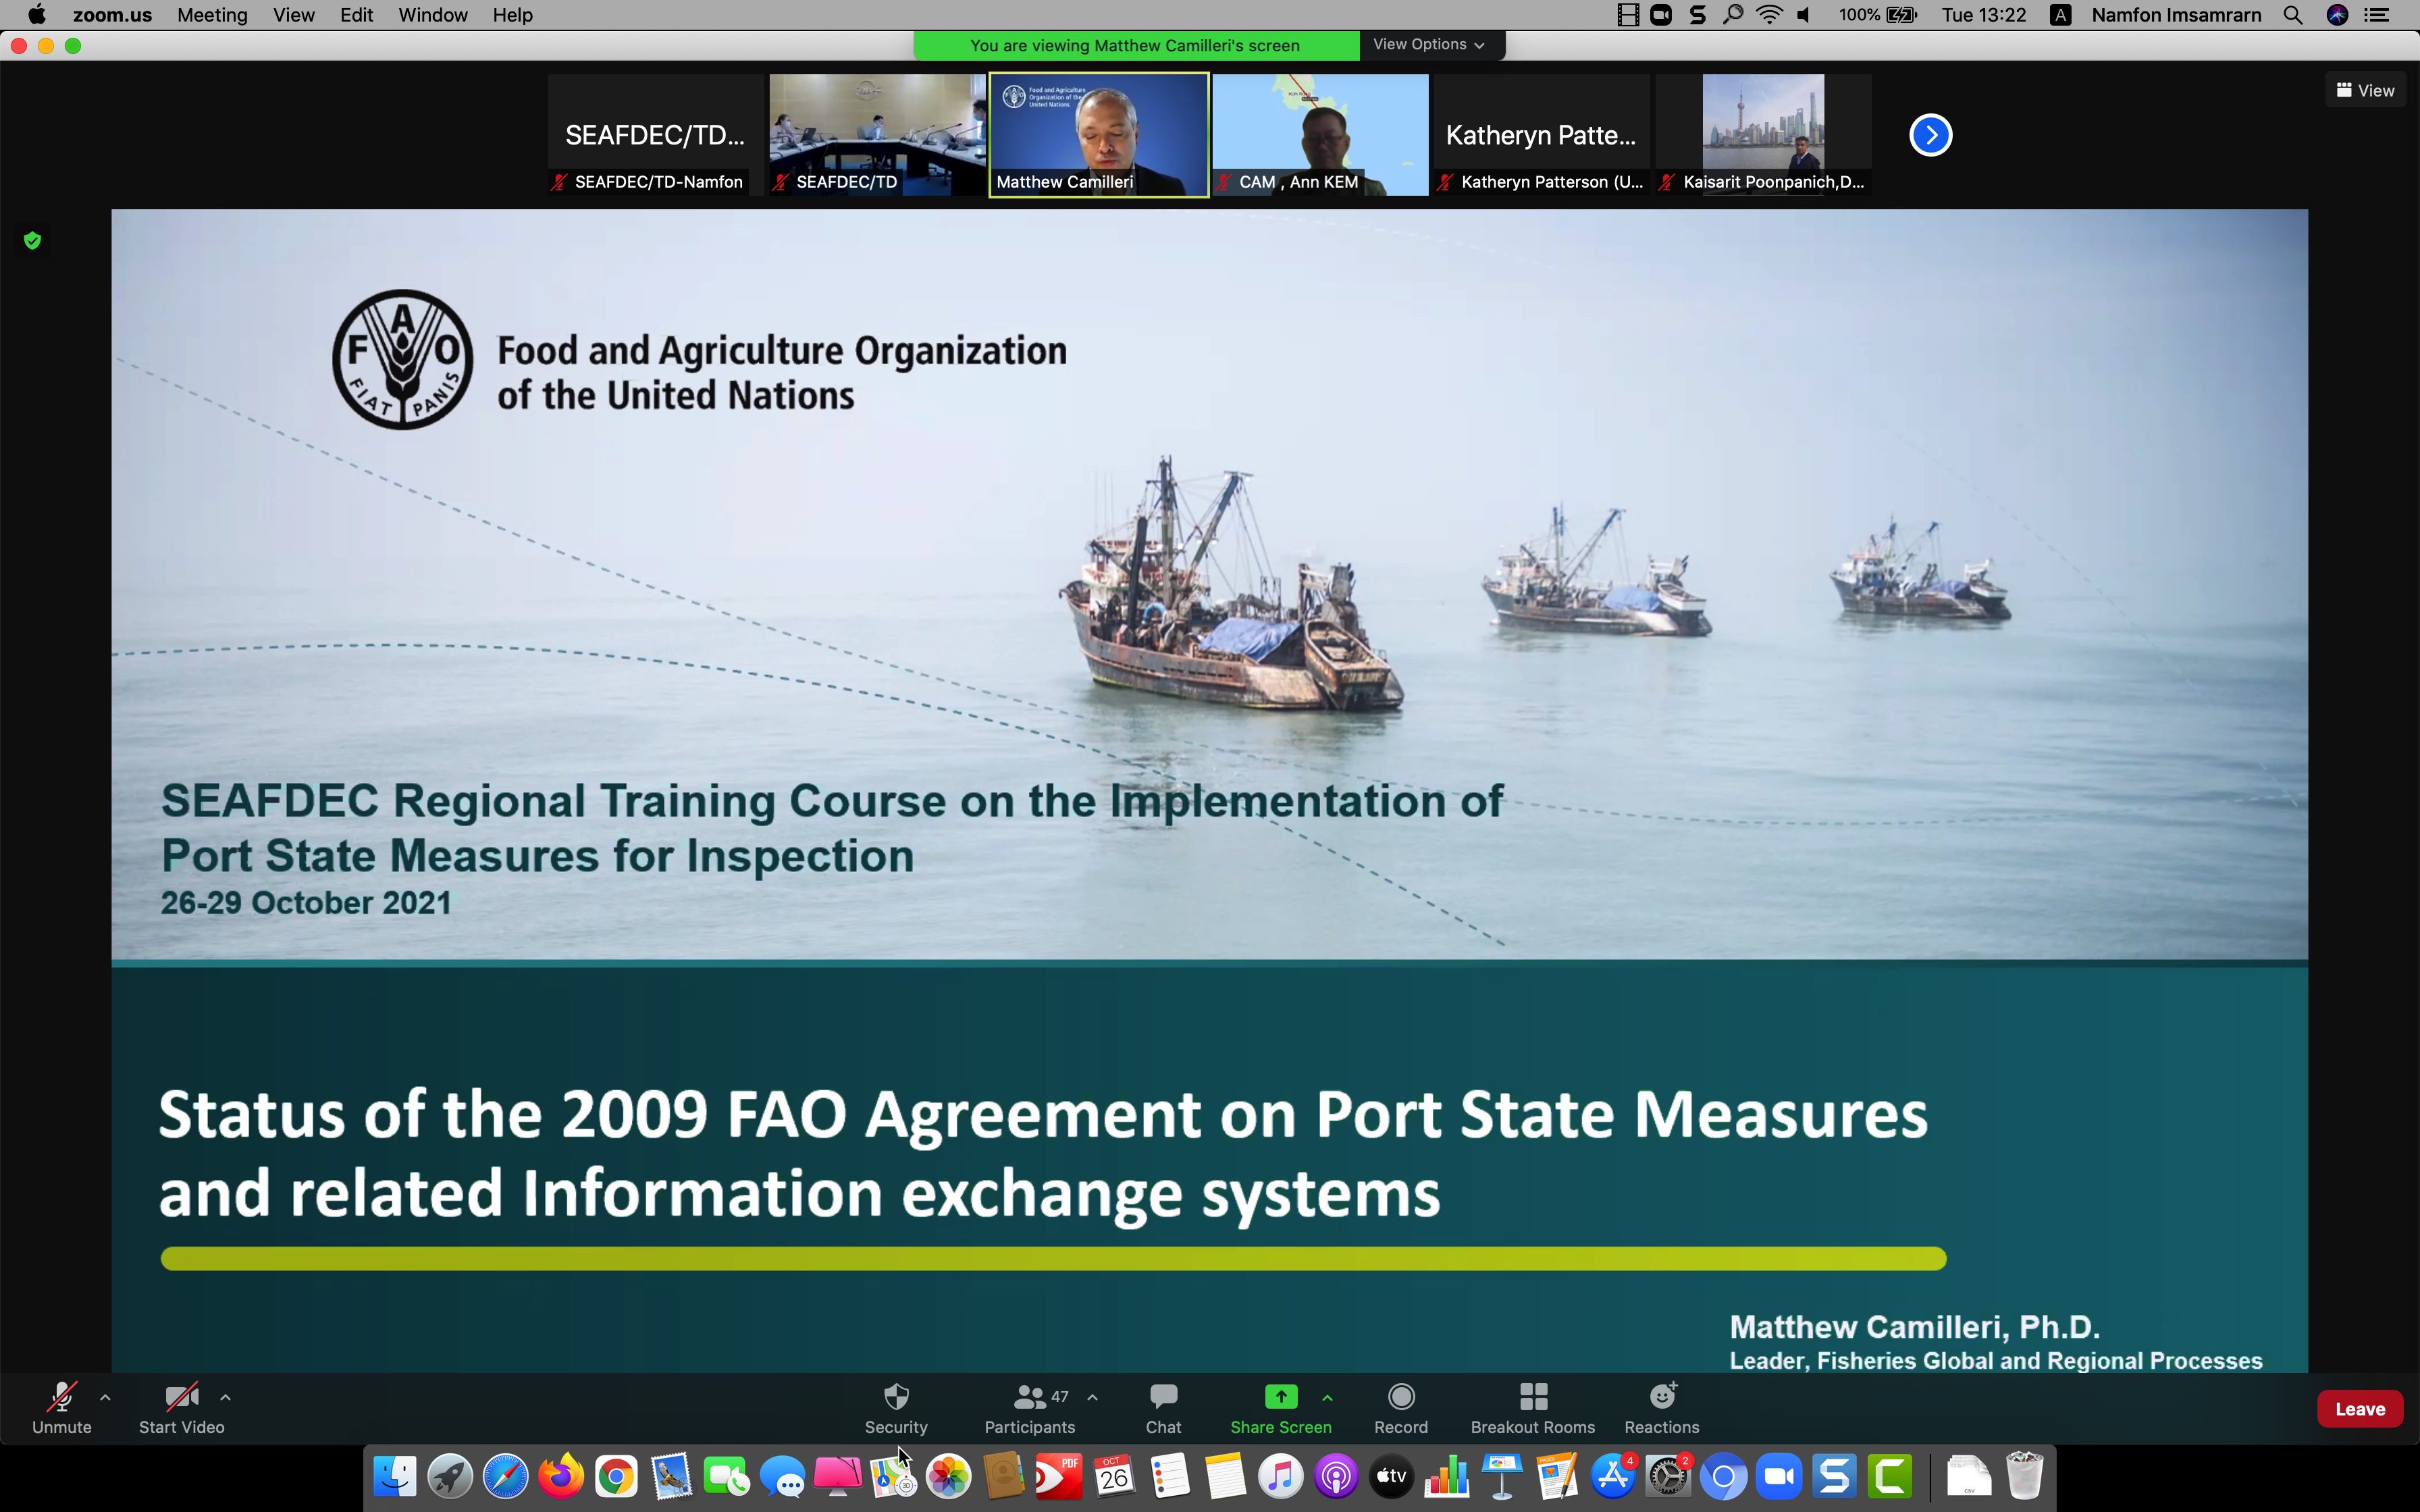Open the Reactions menu
2420x1512 pixels.
[1661, 1397]
